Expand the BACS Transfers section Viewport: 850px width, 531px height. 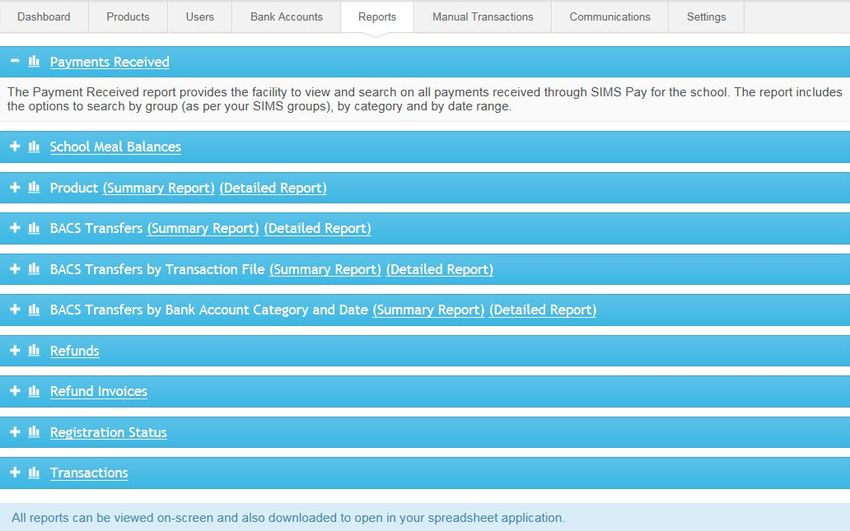[15, 228]
